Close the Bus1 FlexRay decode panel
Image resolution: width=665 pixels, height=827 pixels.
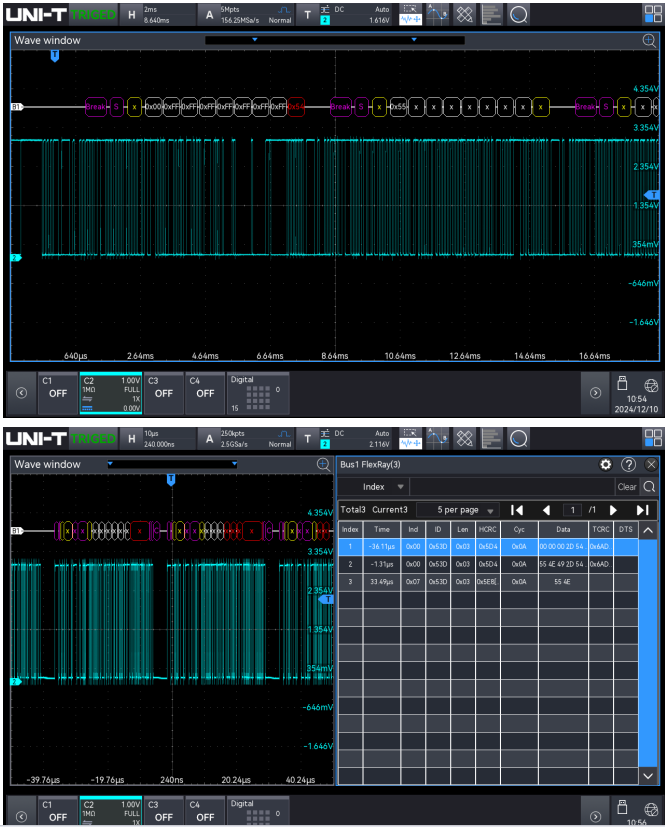click(652, 465)
